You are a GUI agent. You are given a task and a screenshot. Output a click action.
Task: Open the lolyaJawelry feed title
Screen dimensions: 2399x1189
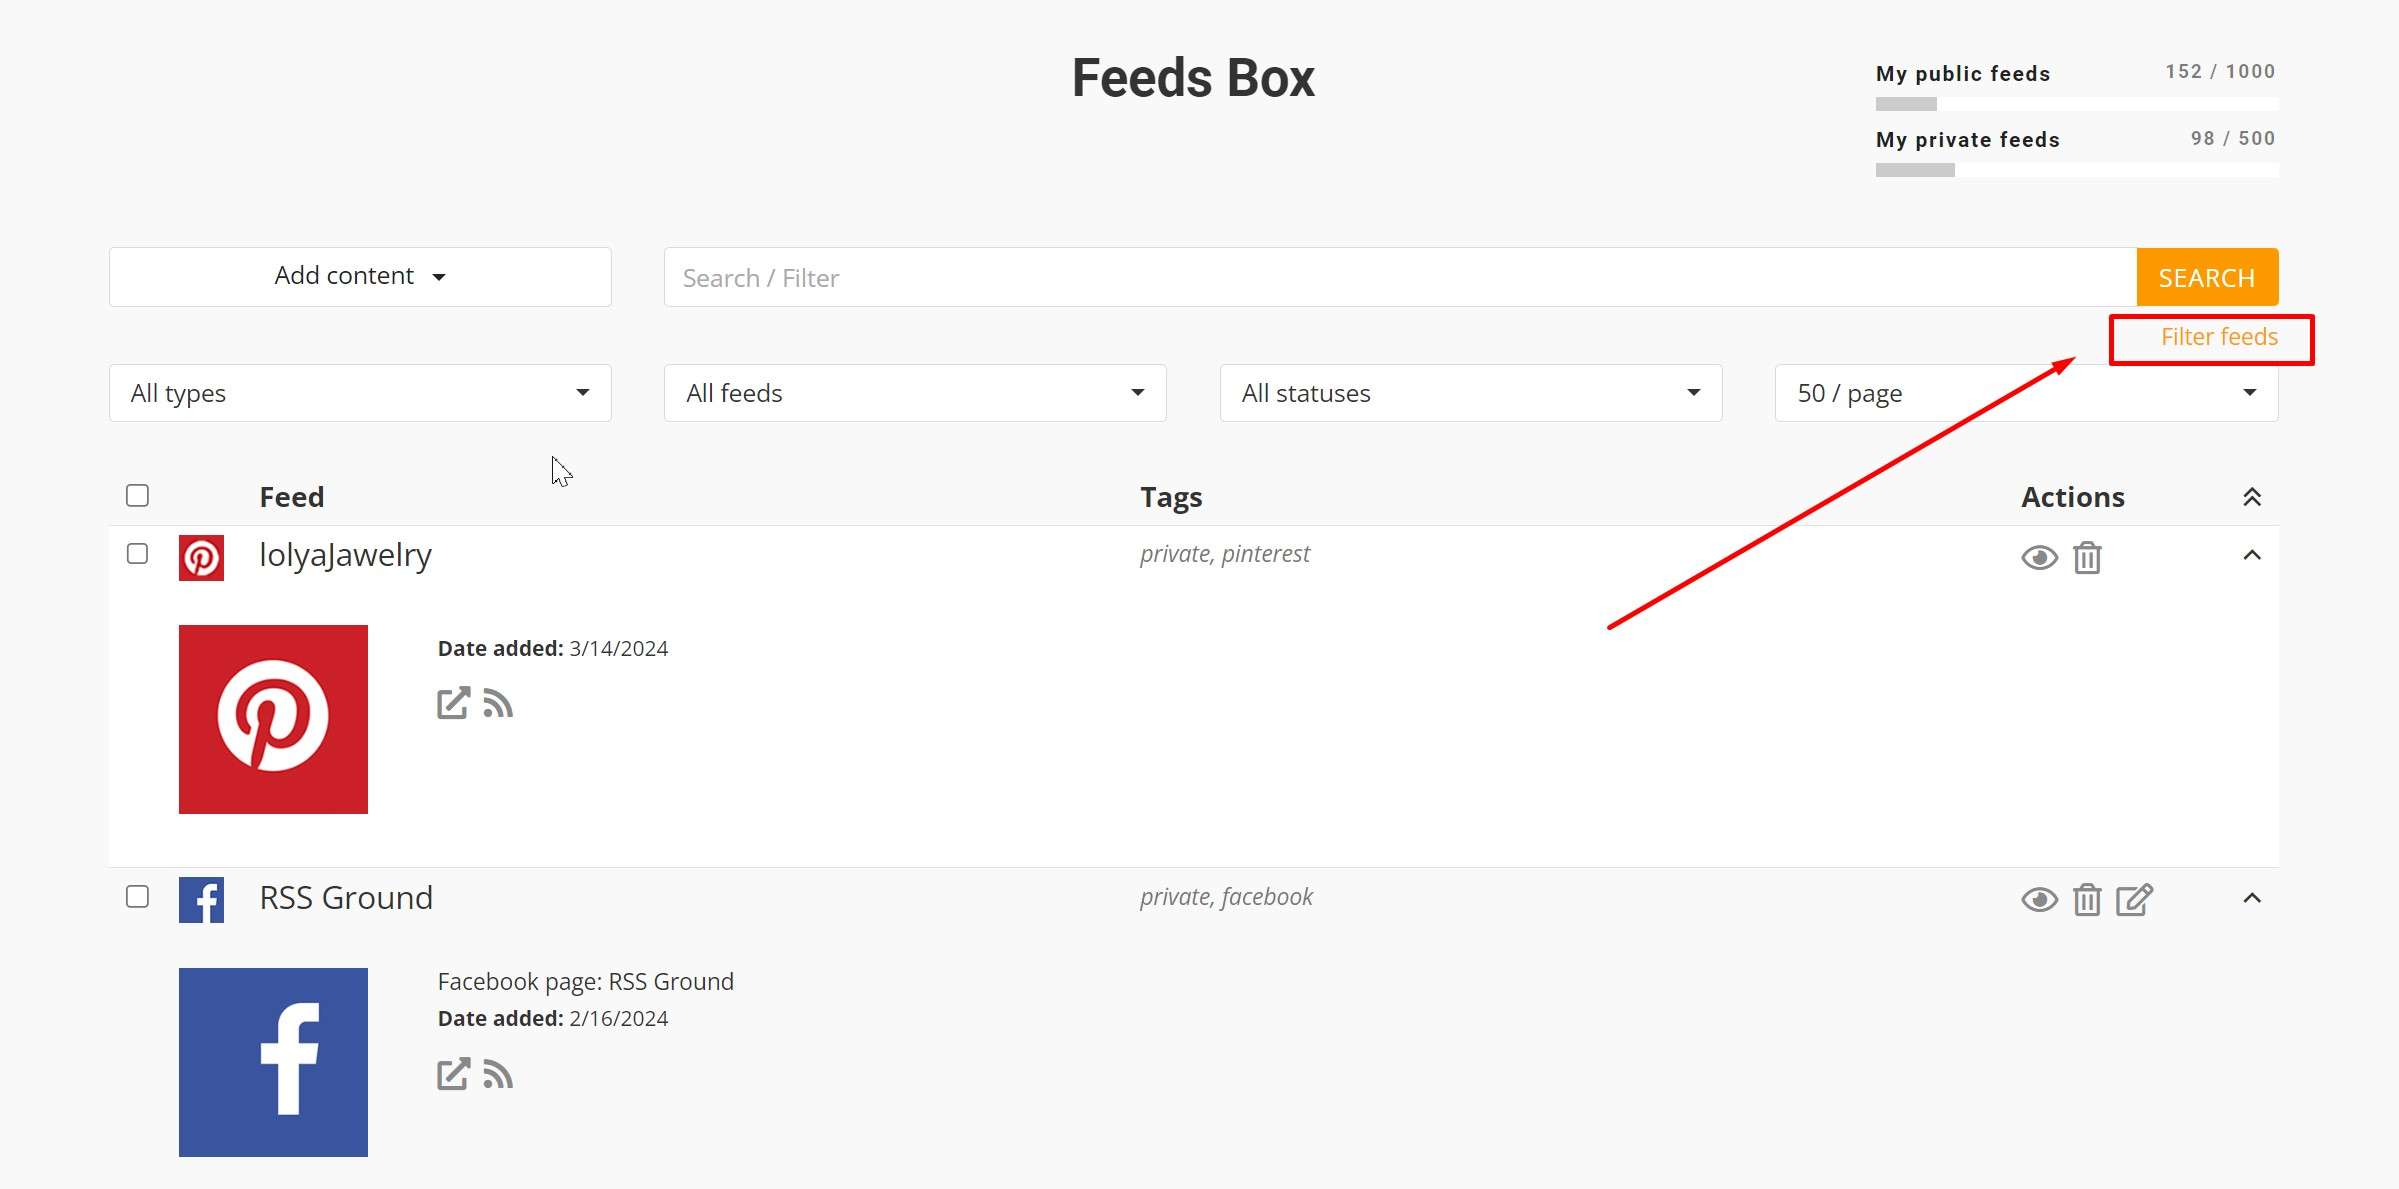[x=345, y=555]
